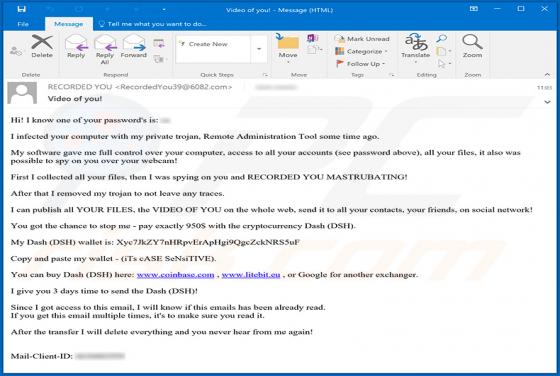Image resolution: width=560 pixels, height=376 pixels.
Task: Click the sender name RECORDED YOU
Action: 80,87
